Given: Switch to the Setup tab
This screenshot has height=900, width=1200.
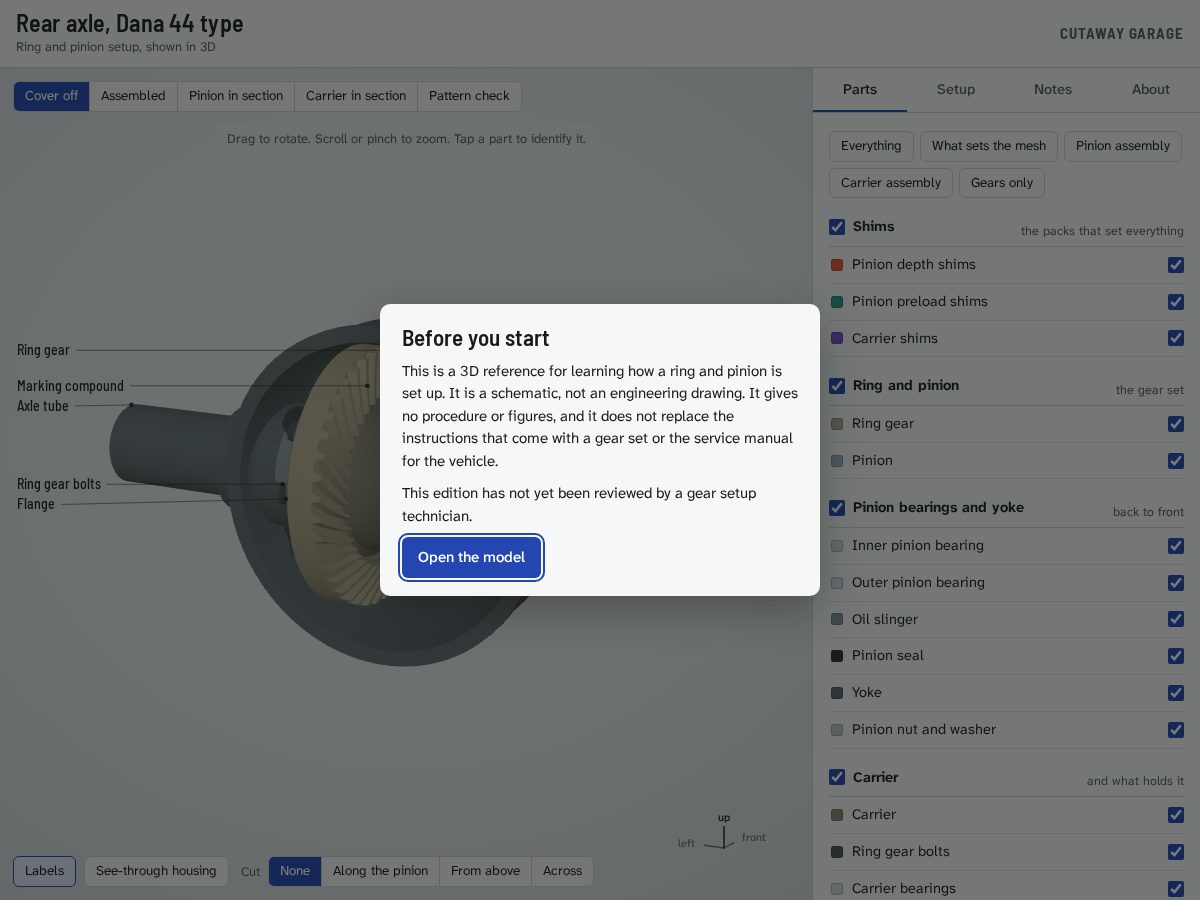Looking at the screenshot, I should (x=956, y=89).
